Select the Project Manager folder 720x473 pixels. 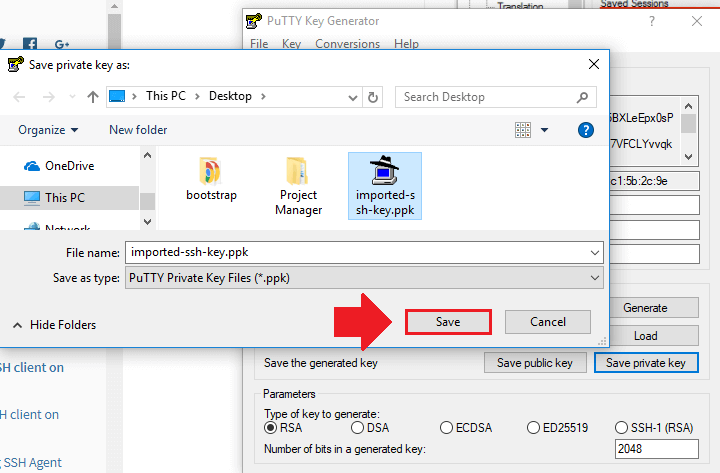coord(298,186)
